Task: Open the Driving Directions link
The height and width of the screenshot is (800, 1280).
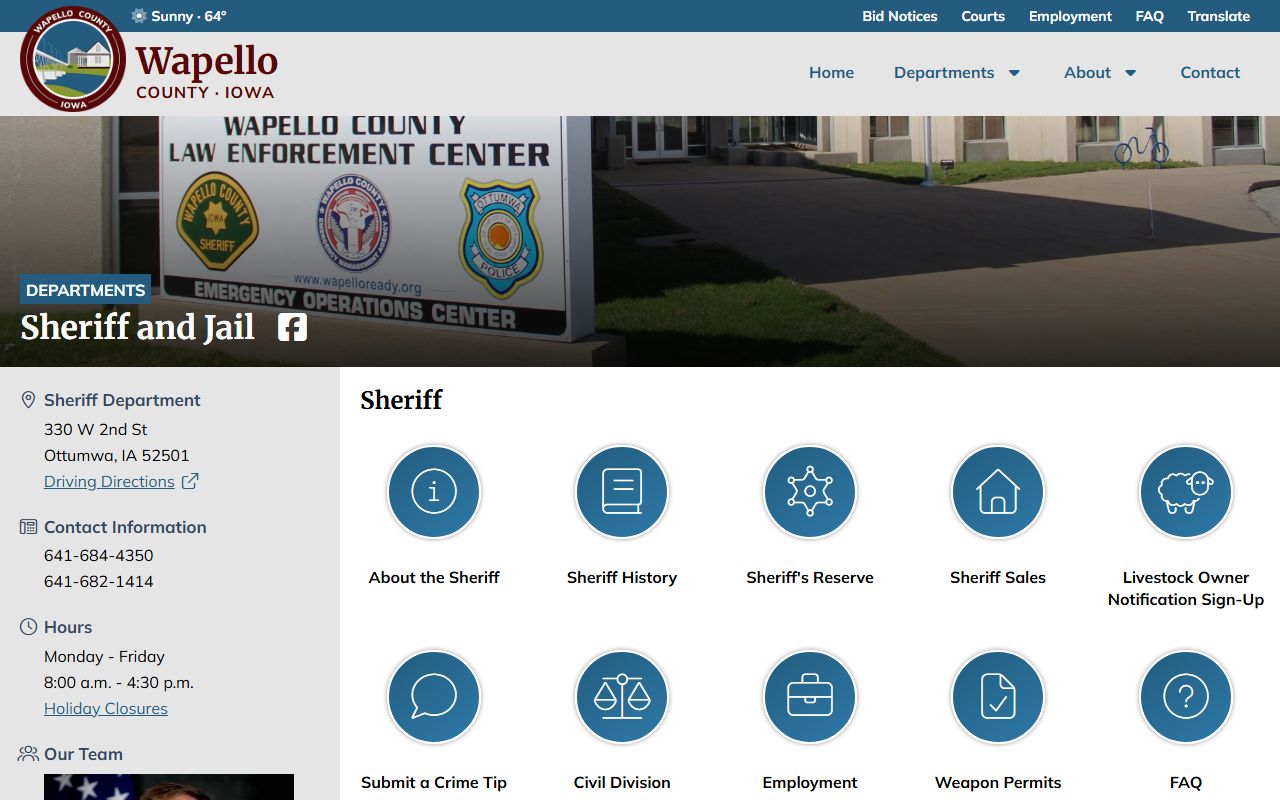Action: coord(109,481)
